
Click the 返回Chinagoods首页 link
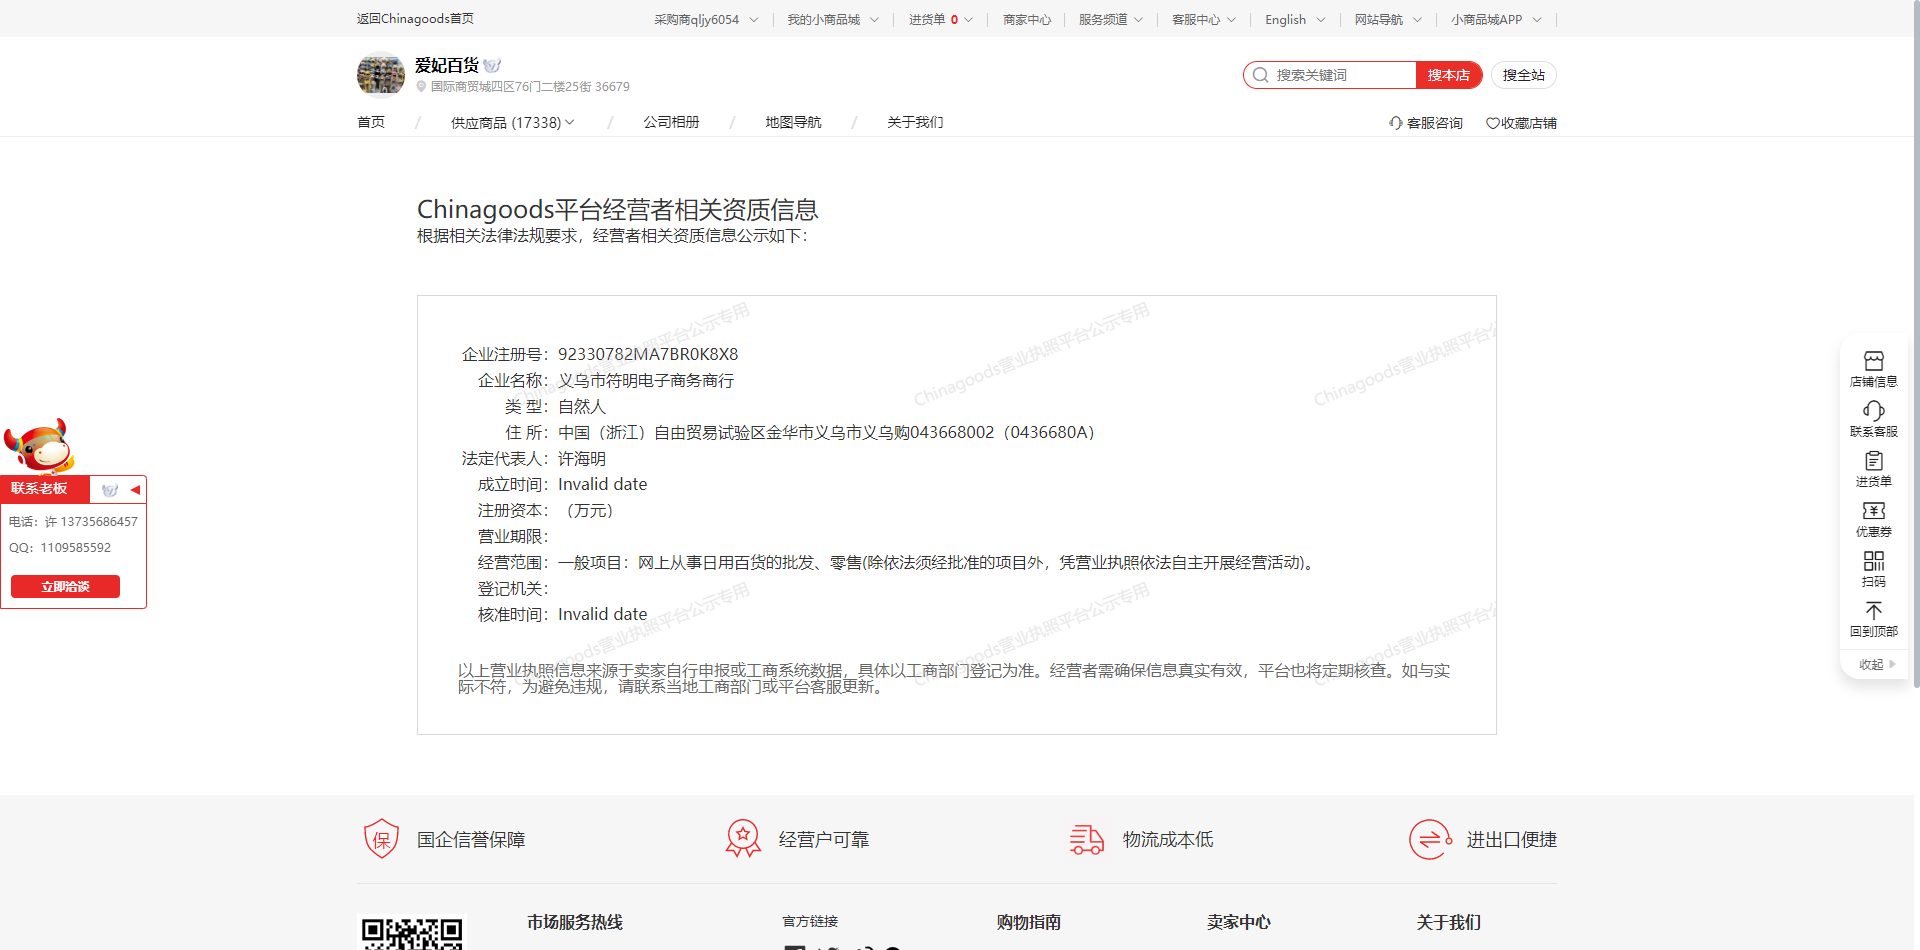click(415, 19)
